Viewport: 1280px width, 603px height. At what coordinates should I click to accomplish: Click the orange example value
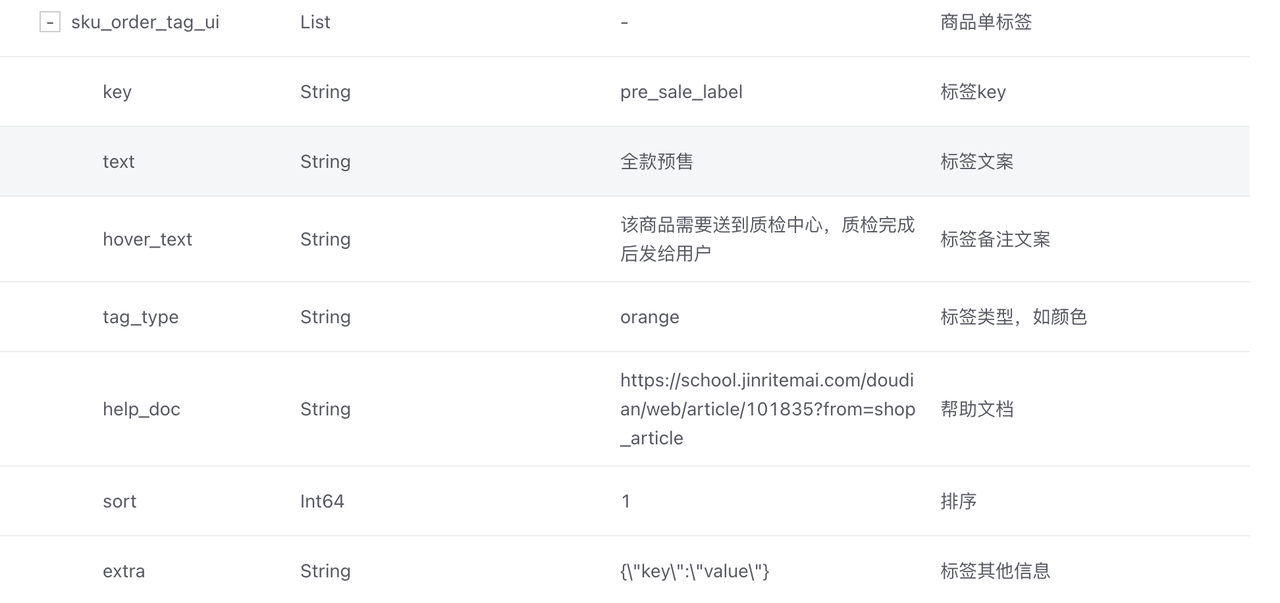click(649, 317)
